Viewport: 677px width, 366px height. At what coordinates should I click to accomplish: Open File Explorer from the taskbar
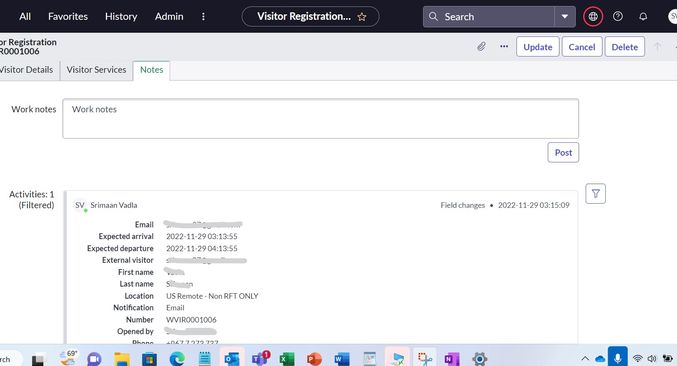[x=122, y=359]
